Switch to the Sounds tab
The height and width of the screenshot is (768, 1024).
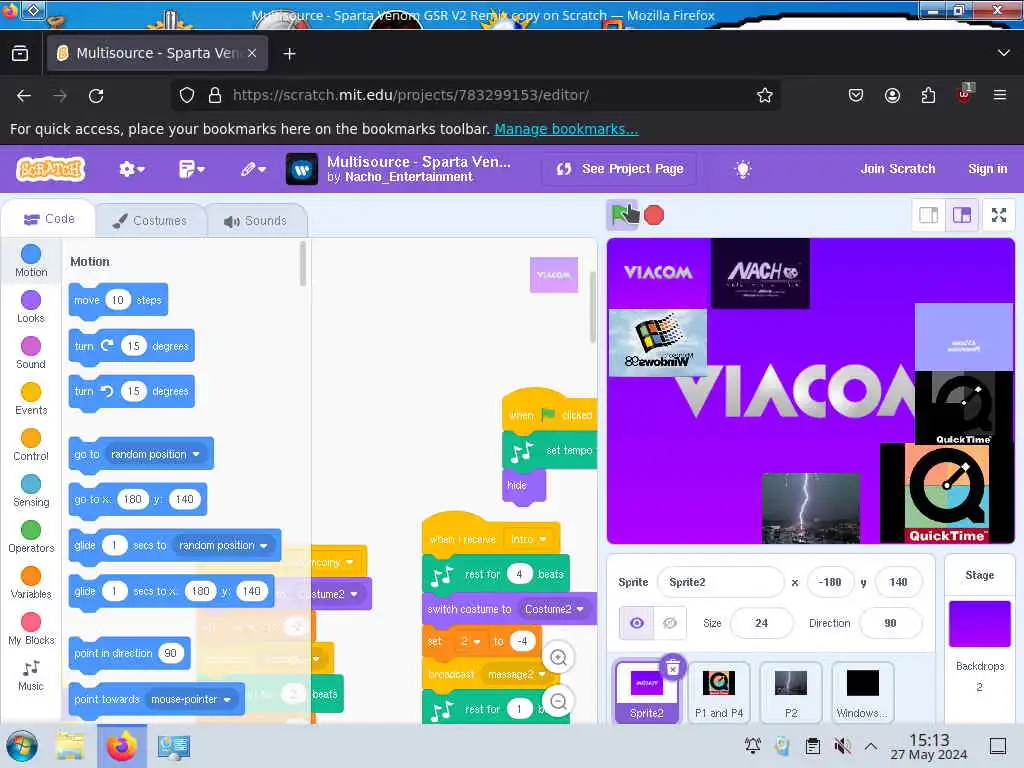coord(255,221)
